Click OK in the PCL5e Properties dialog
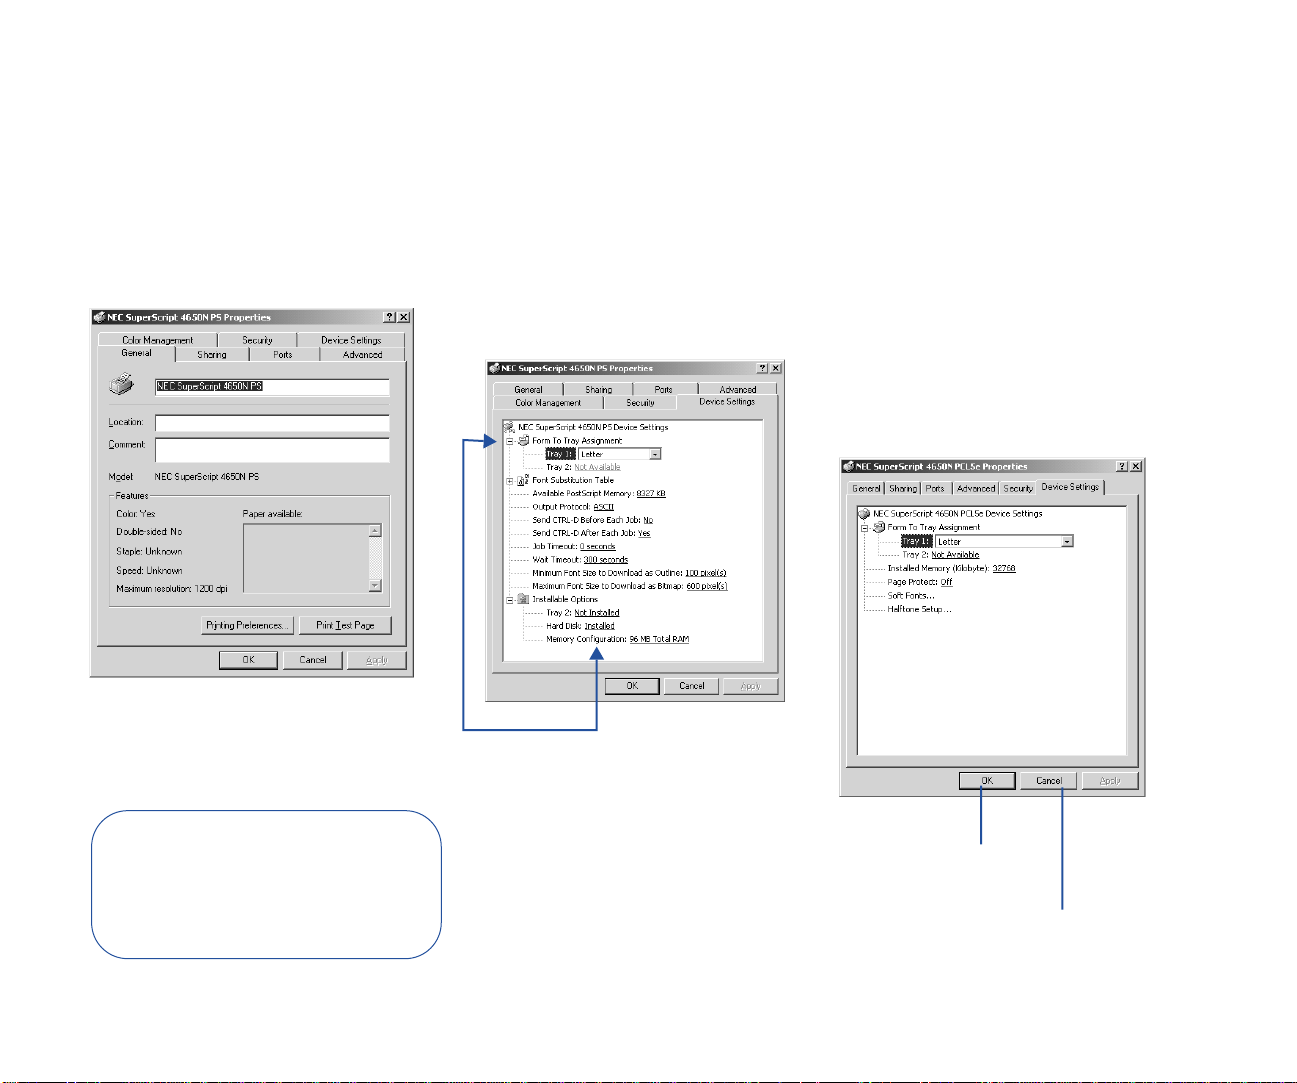 pyautogui.click(x=987, y=780)
